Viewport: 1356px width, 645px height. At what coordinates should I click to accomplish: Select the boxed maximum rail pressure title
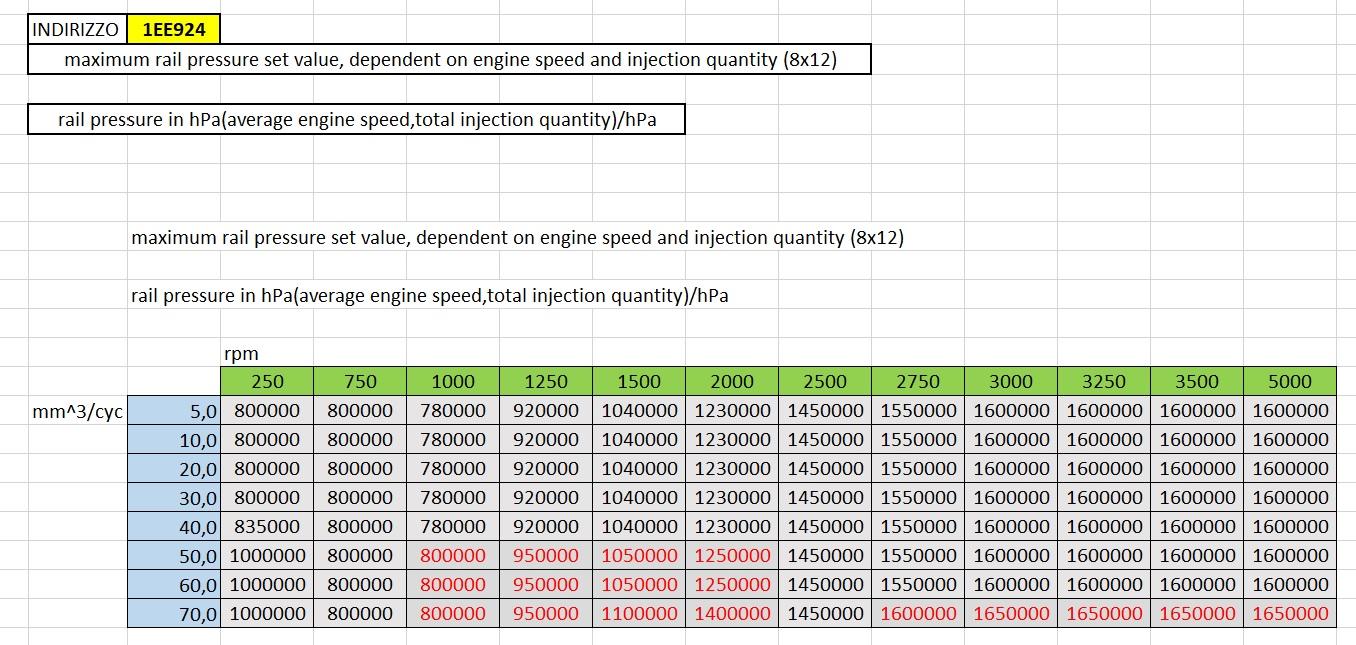449,60
